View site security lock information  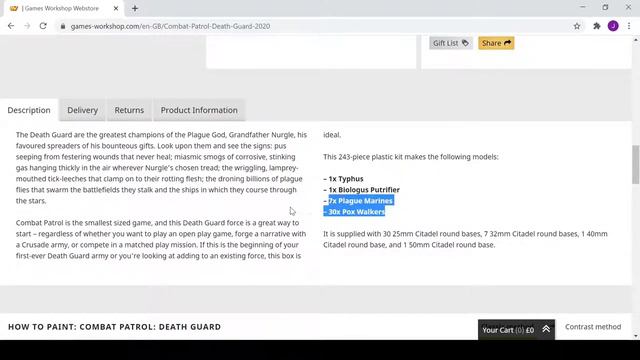[62, 26]
